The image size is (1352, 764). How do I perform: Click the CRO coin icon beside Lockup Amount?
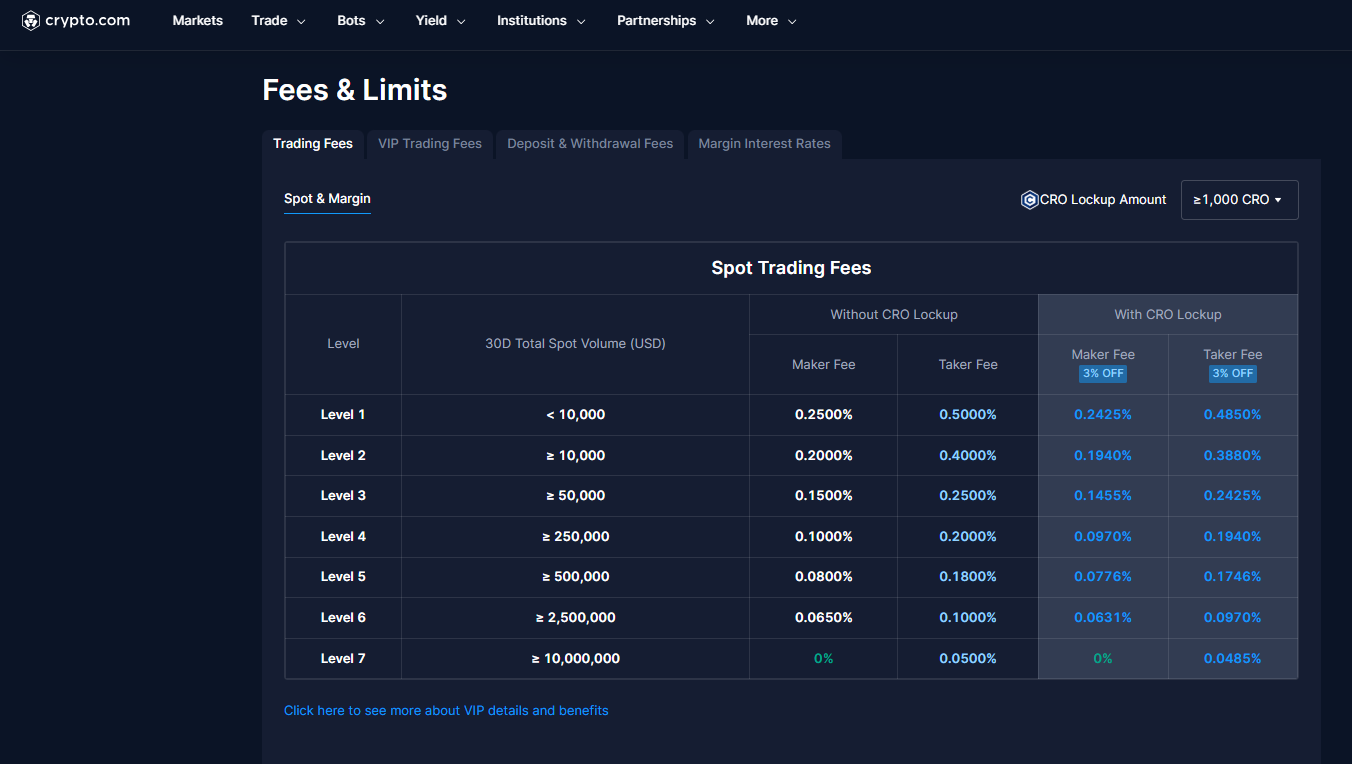coord(1029,200)
